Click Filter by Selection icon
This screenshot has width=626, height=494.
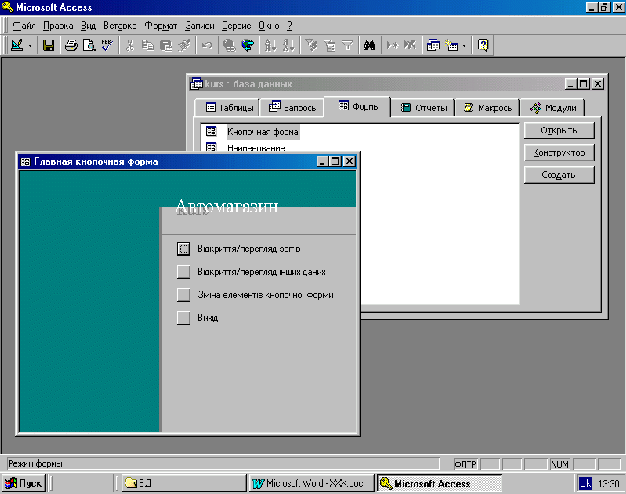tap(311, 46)
